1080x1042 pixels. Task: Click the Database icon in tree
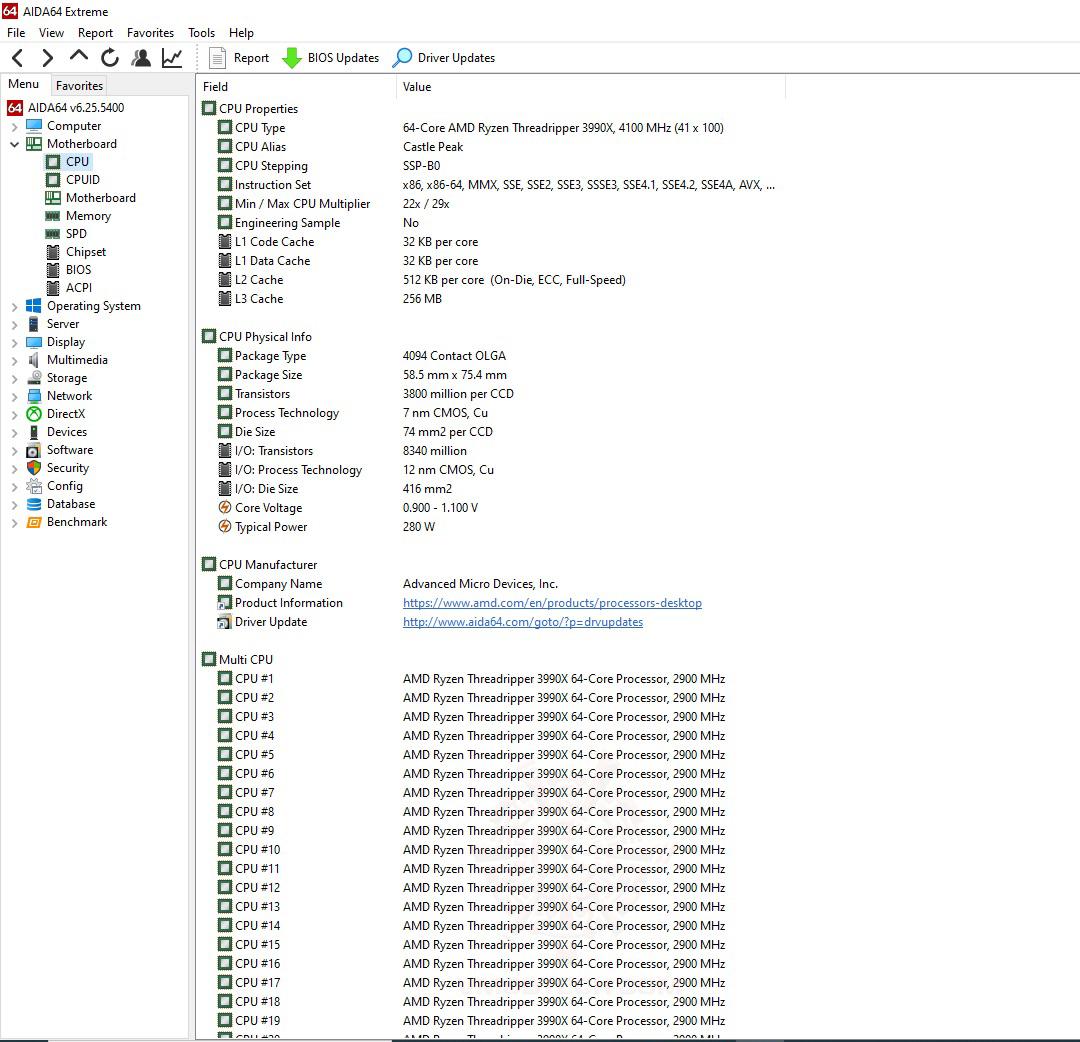34,503
